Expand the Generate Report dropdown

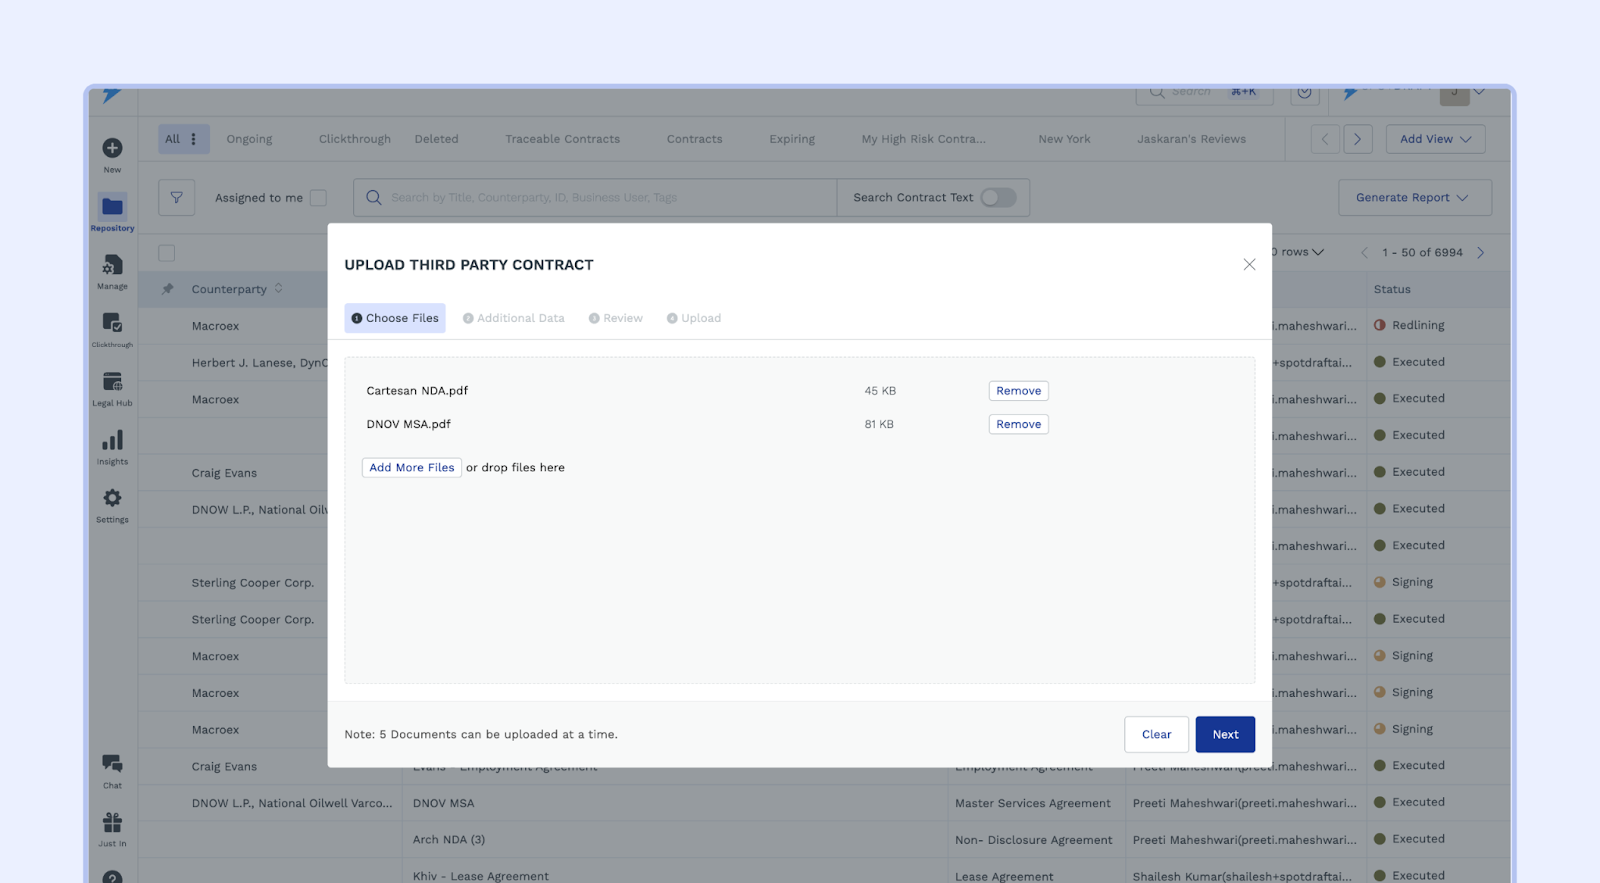pos(1413,198)
